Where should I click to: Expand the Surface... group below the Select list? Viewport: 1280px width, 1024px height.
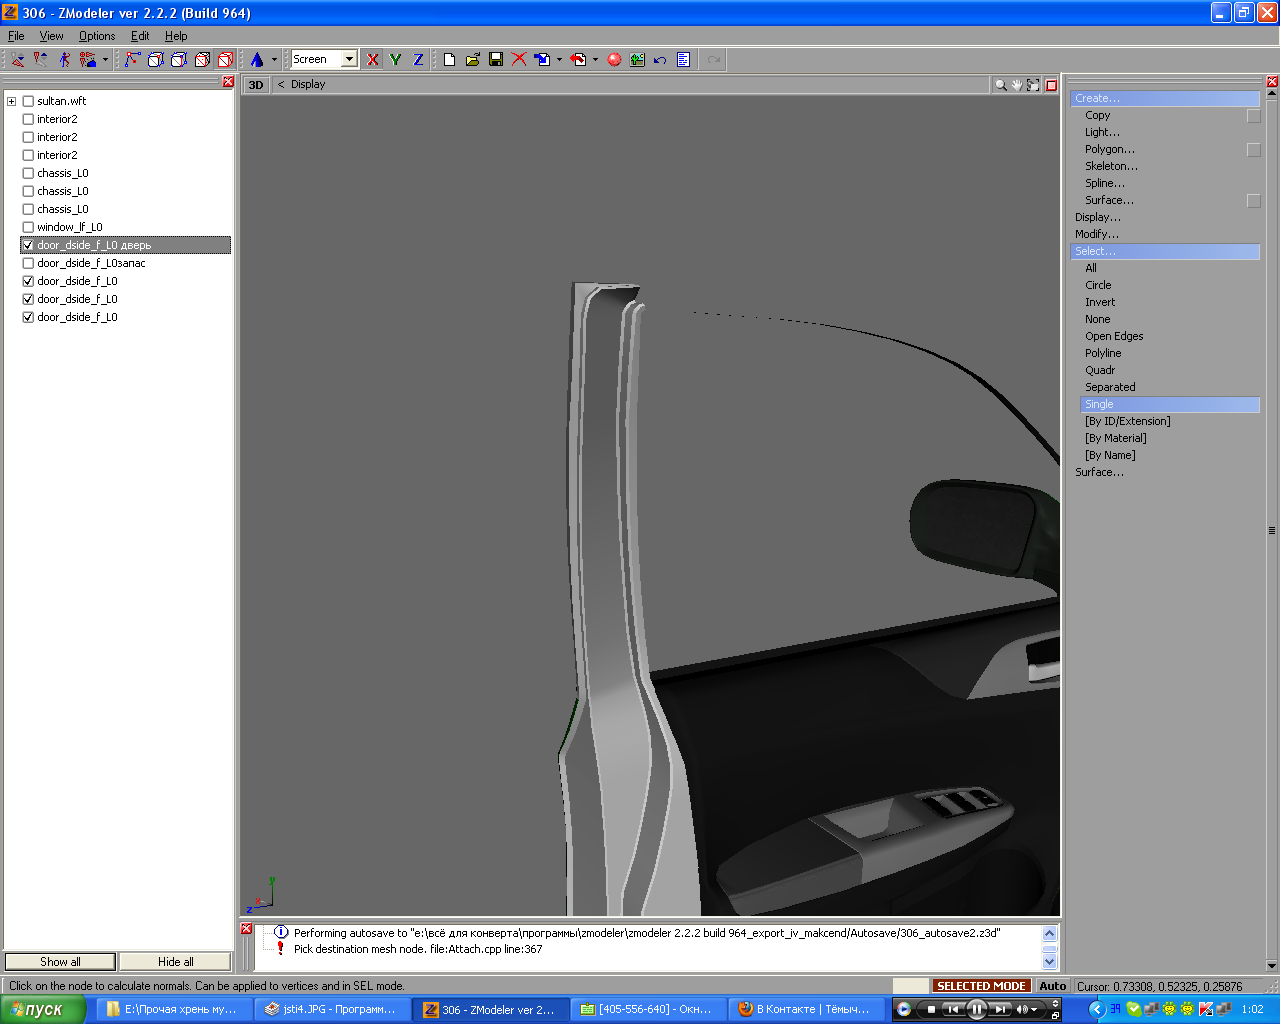1099,472
